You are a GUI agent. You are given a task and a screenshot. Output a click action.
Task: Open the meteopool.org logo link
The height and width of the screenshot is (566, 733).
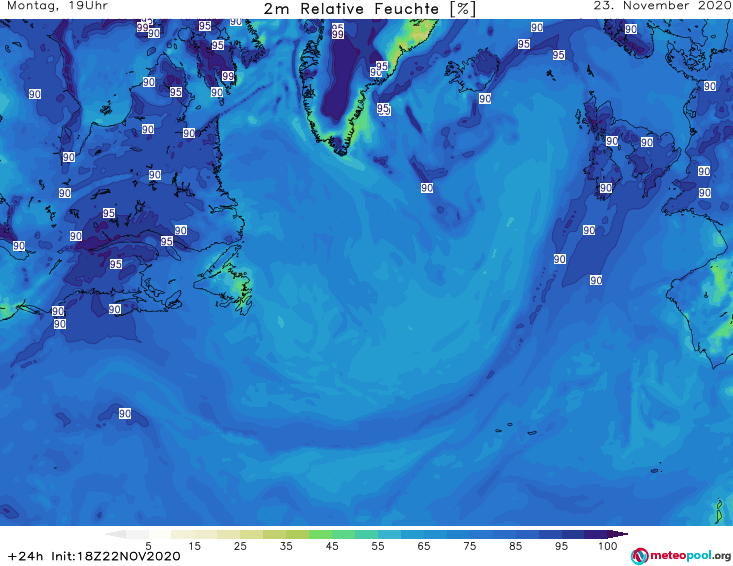pos(681,556)
